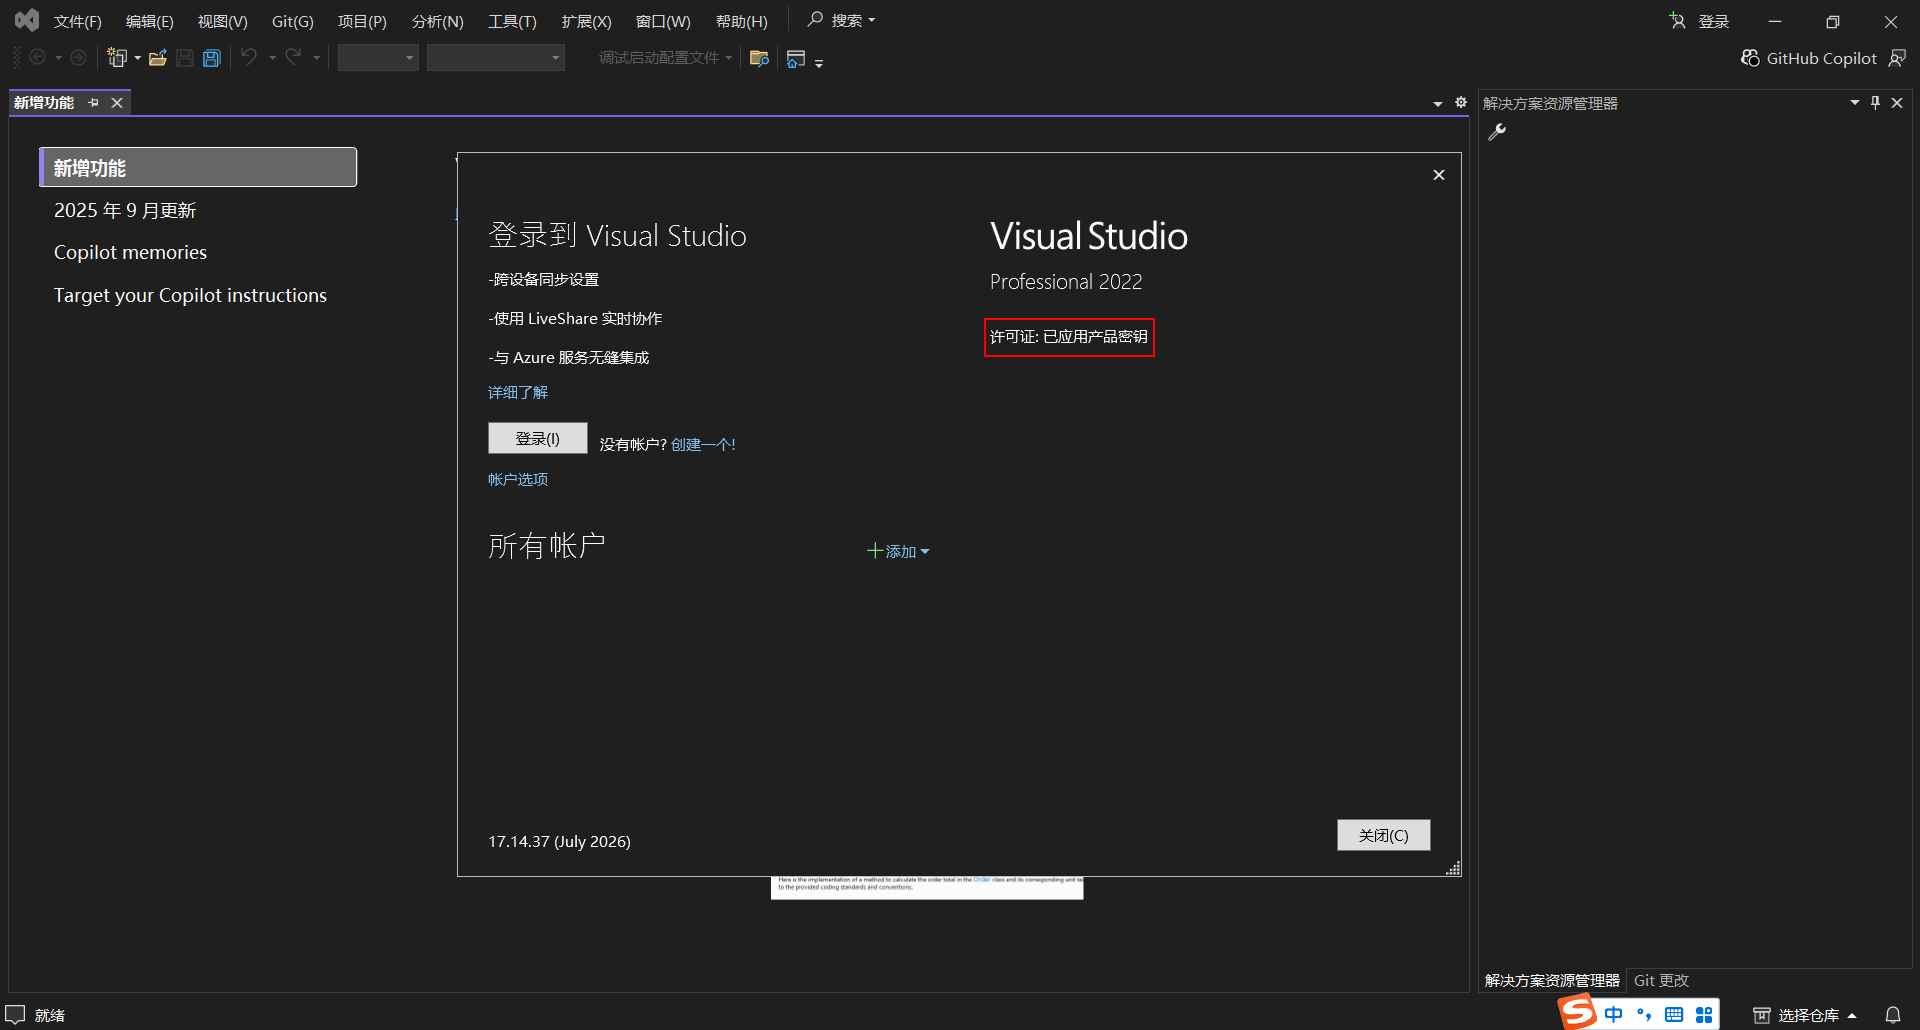Toggle auto-hide pin on Solution Explorer

1876,103
